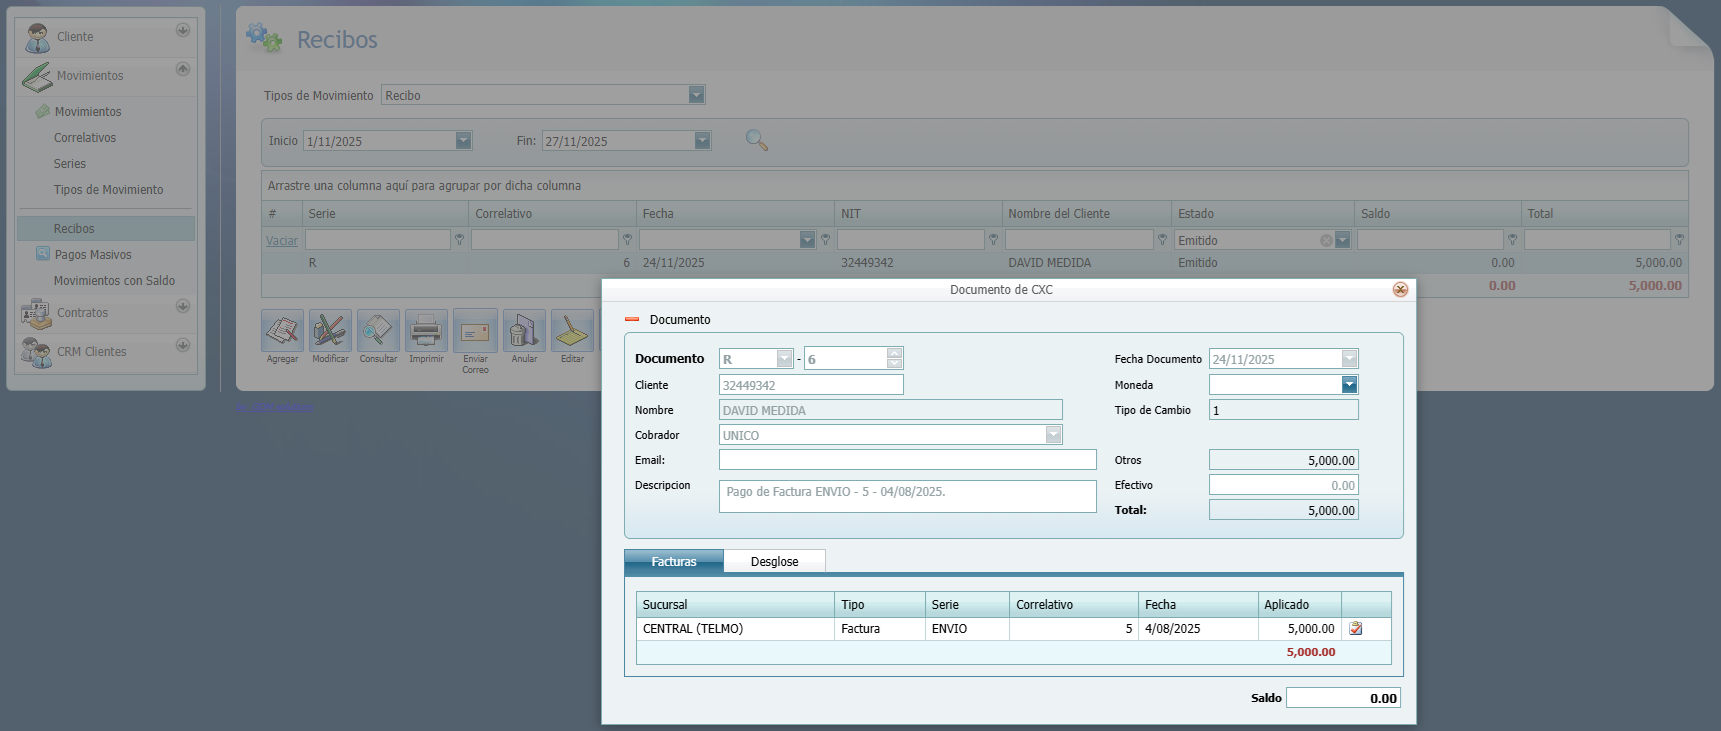This screenshot has width=1721, height=731.
Task: Click the Email input field
Action: (x=908, y=460)
